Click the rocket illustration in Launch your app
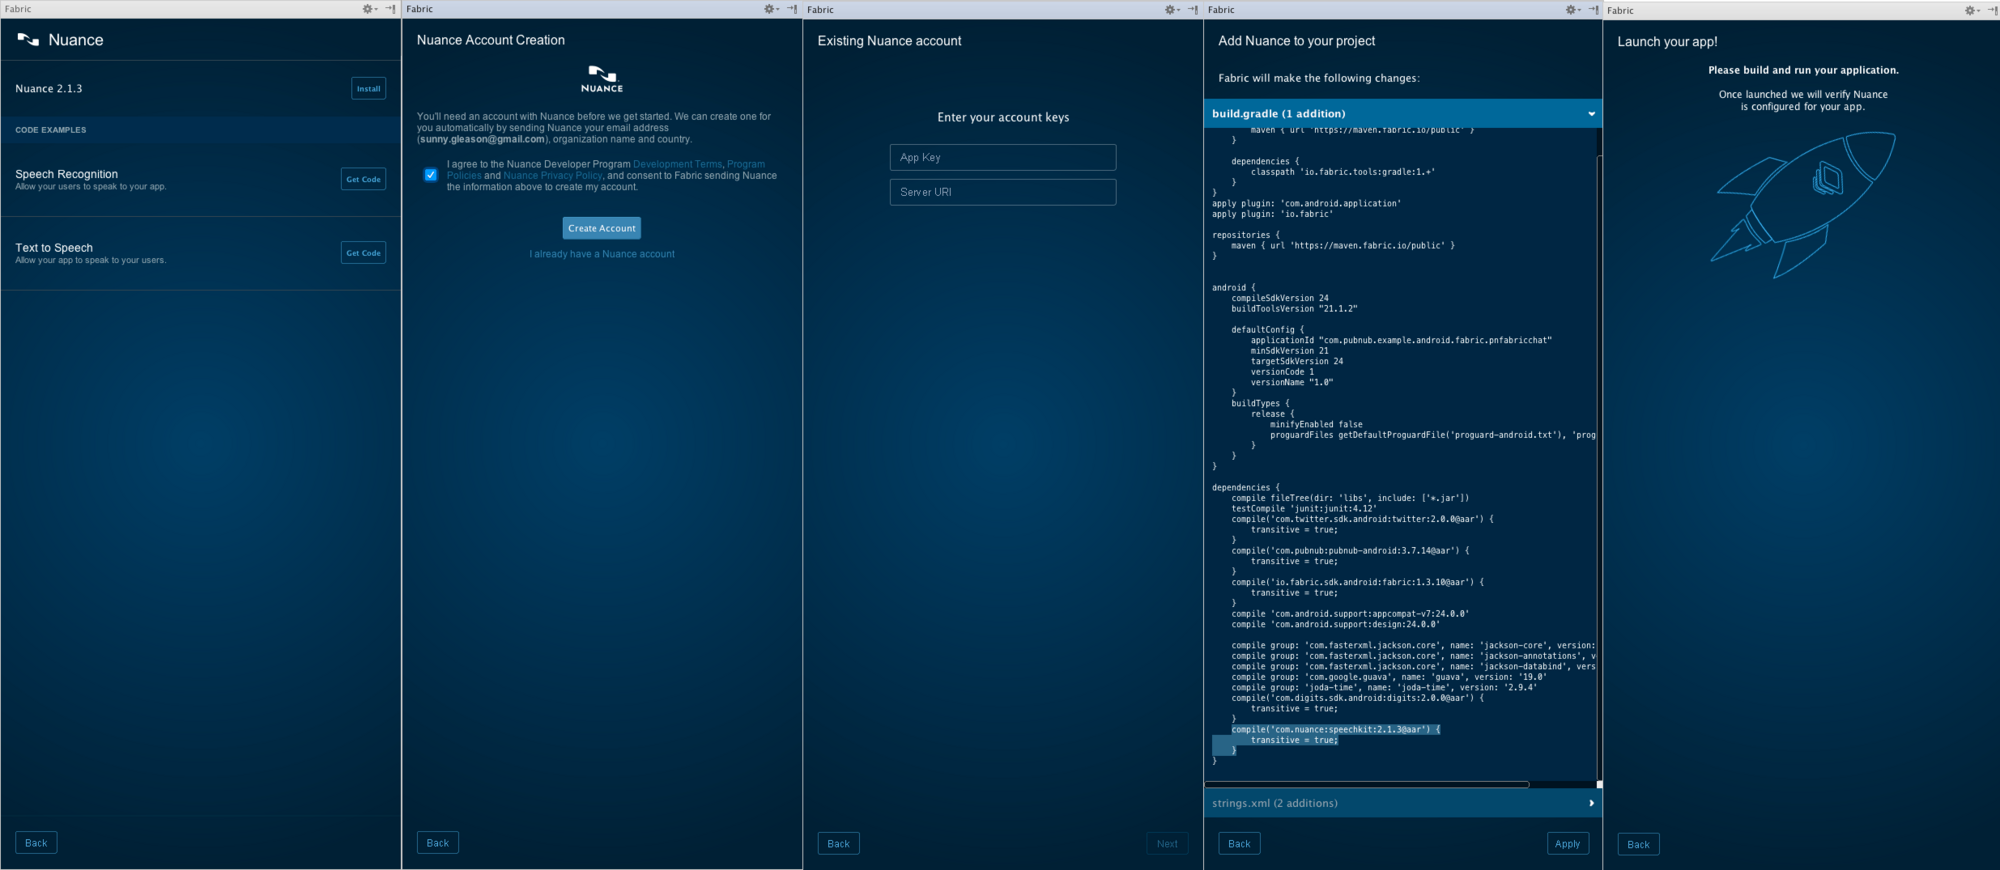Viewport: 2000px width, 870px height. pyautogui.click(x=1803, y=204)
